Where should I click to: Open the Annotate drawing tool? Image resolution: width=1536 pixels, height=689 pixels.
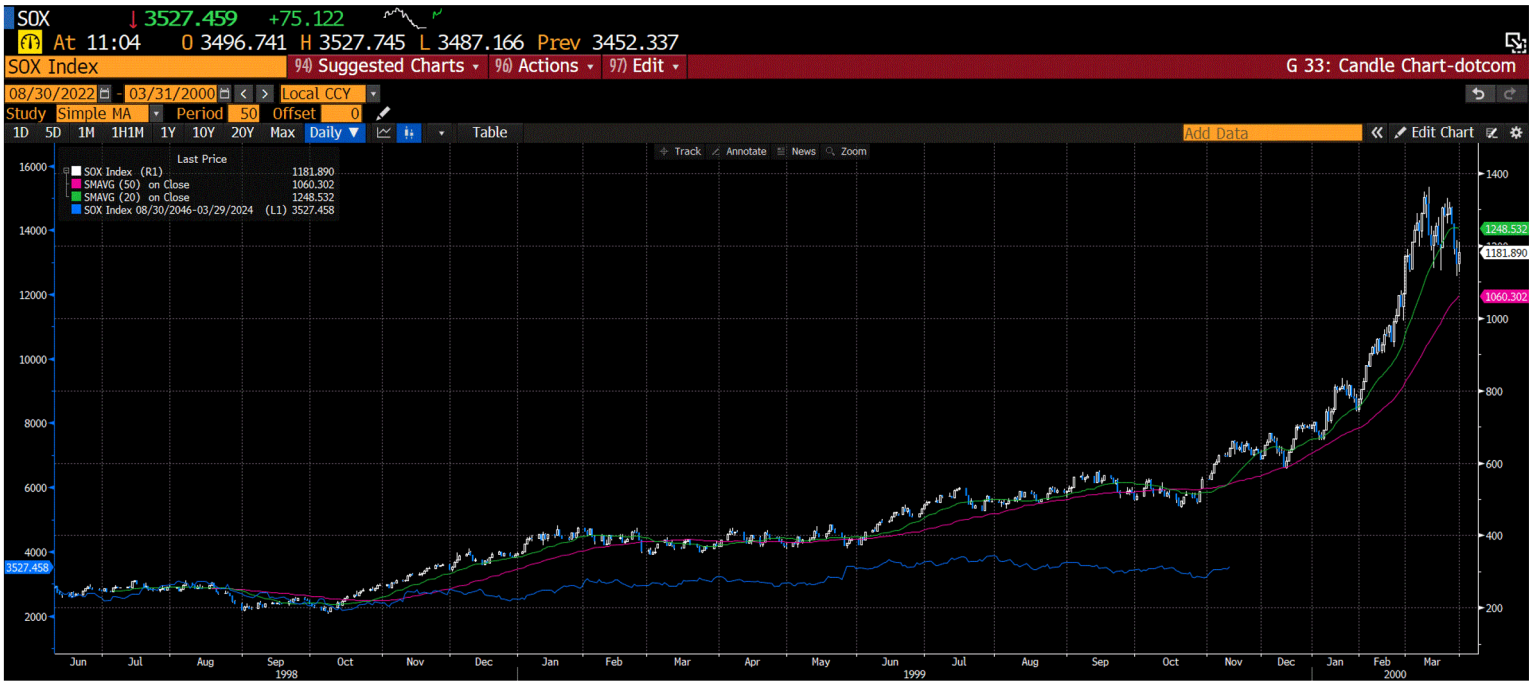click(x=740, y=151)
